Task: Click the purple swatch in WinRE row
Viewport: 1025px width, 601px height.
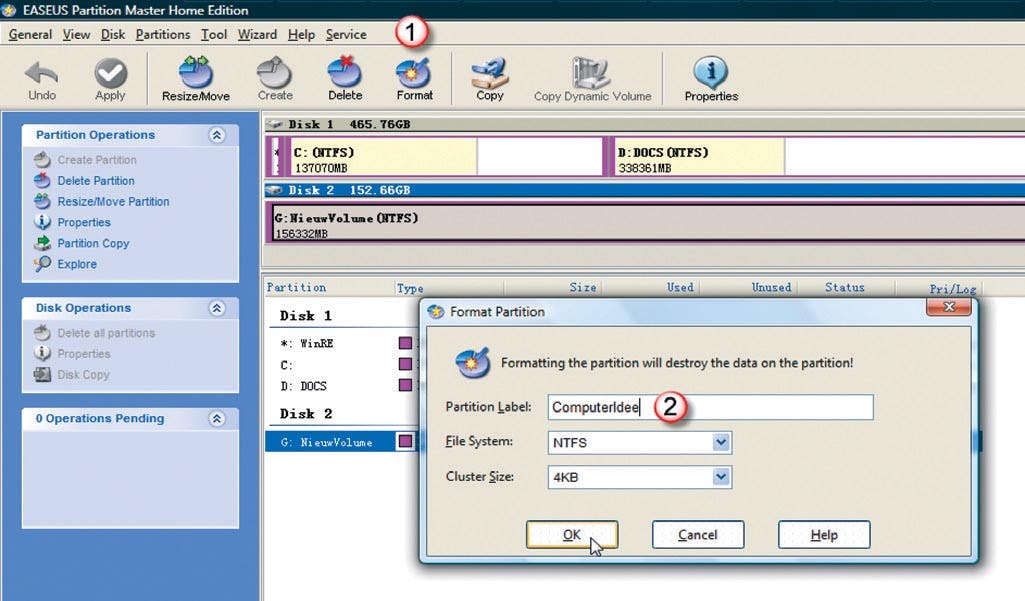Action: (x=405, y=343)
